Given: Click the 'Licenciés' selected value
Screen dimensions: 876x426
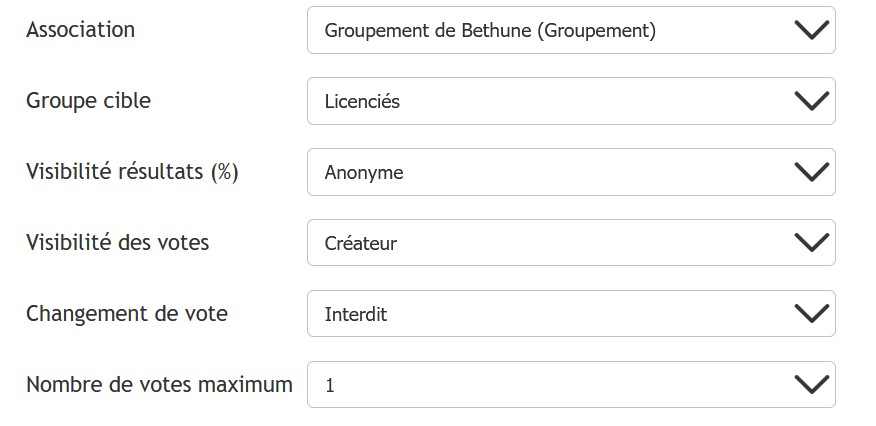Looking at the screenshot, I should point(362,102).
